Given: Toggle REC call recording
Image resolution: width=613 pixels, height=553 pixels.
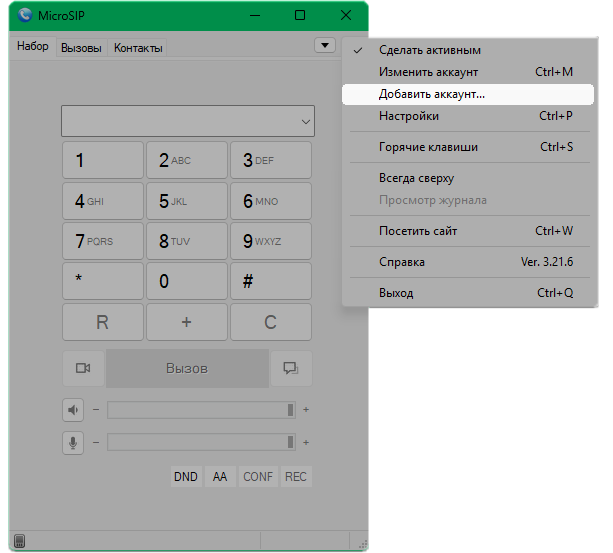Looking at the screenshot, I should tap(296, 476).
